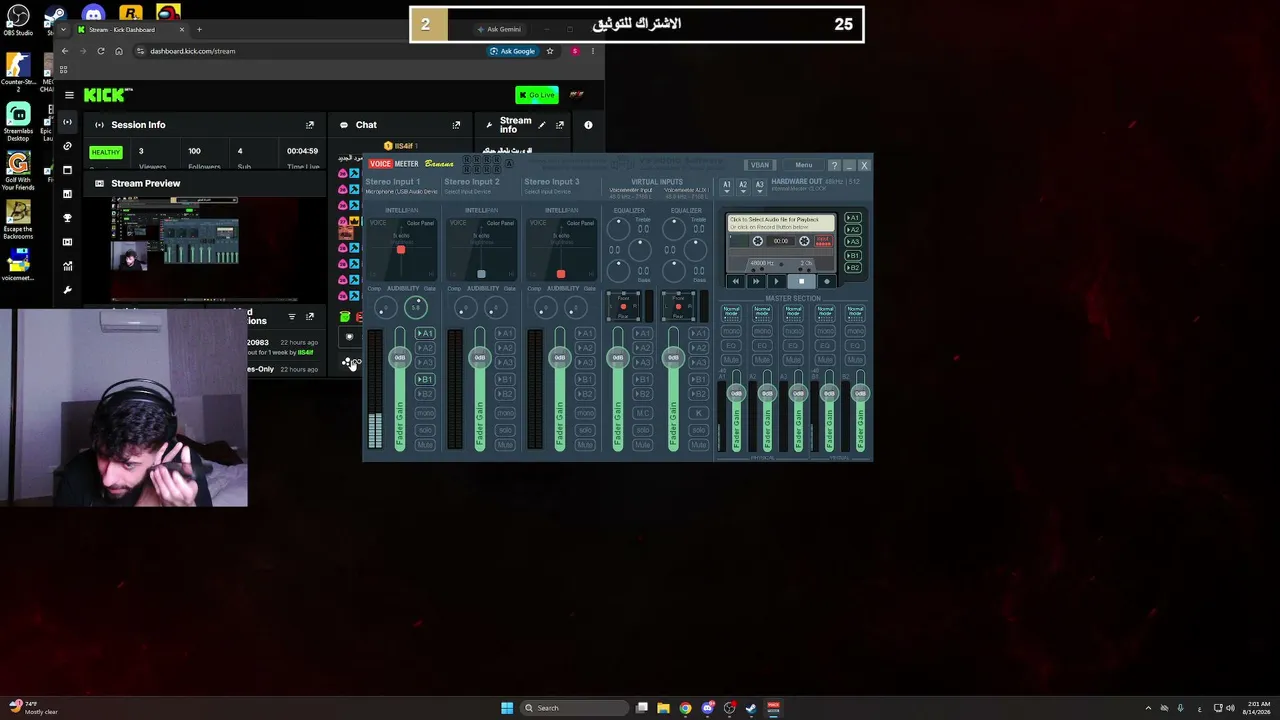
Task: Open hardware out A2 device dropdown
Action: [x=743, y=185]
